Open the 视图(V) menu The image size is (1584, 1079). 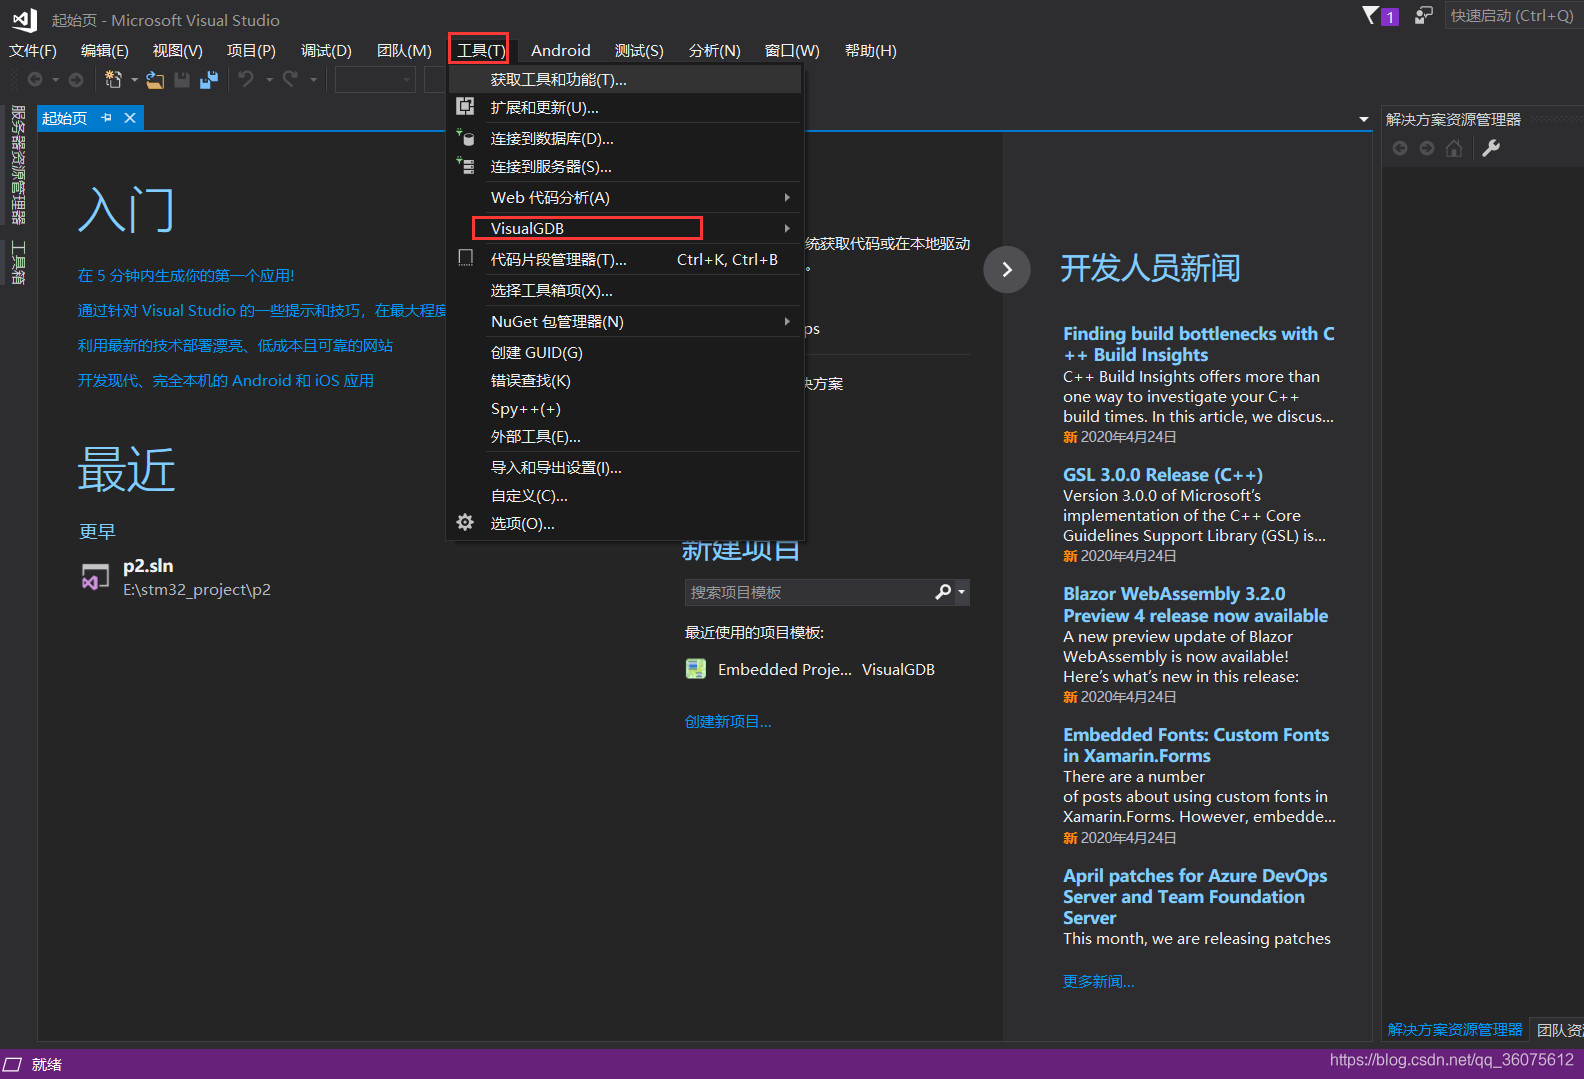pyautogui.click(x=178, y=51)
